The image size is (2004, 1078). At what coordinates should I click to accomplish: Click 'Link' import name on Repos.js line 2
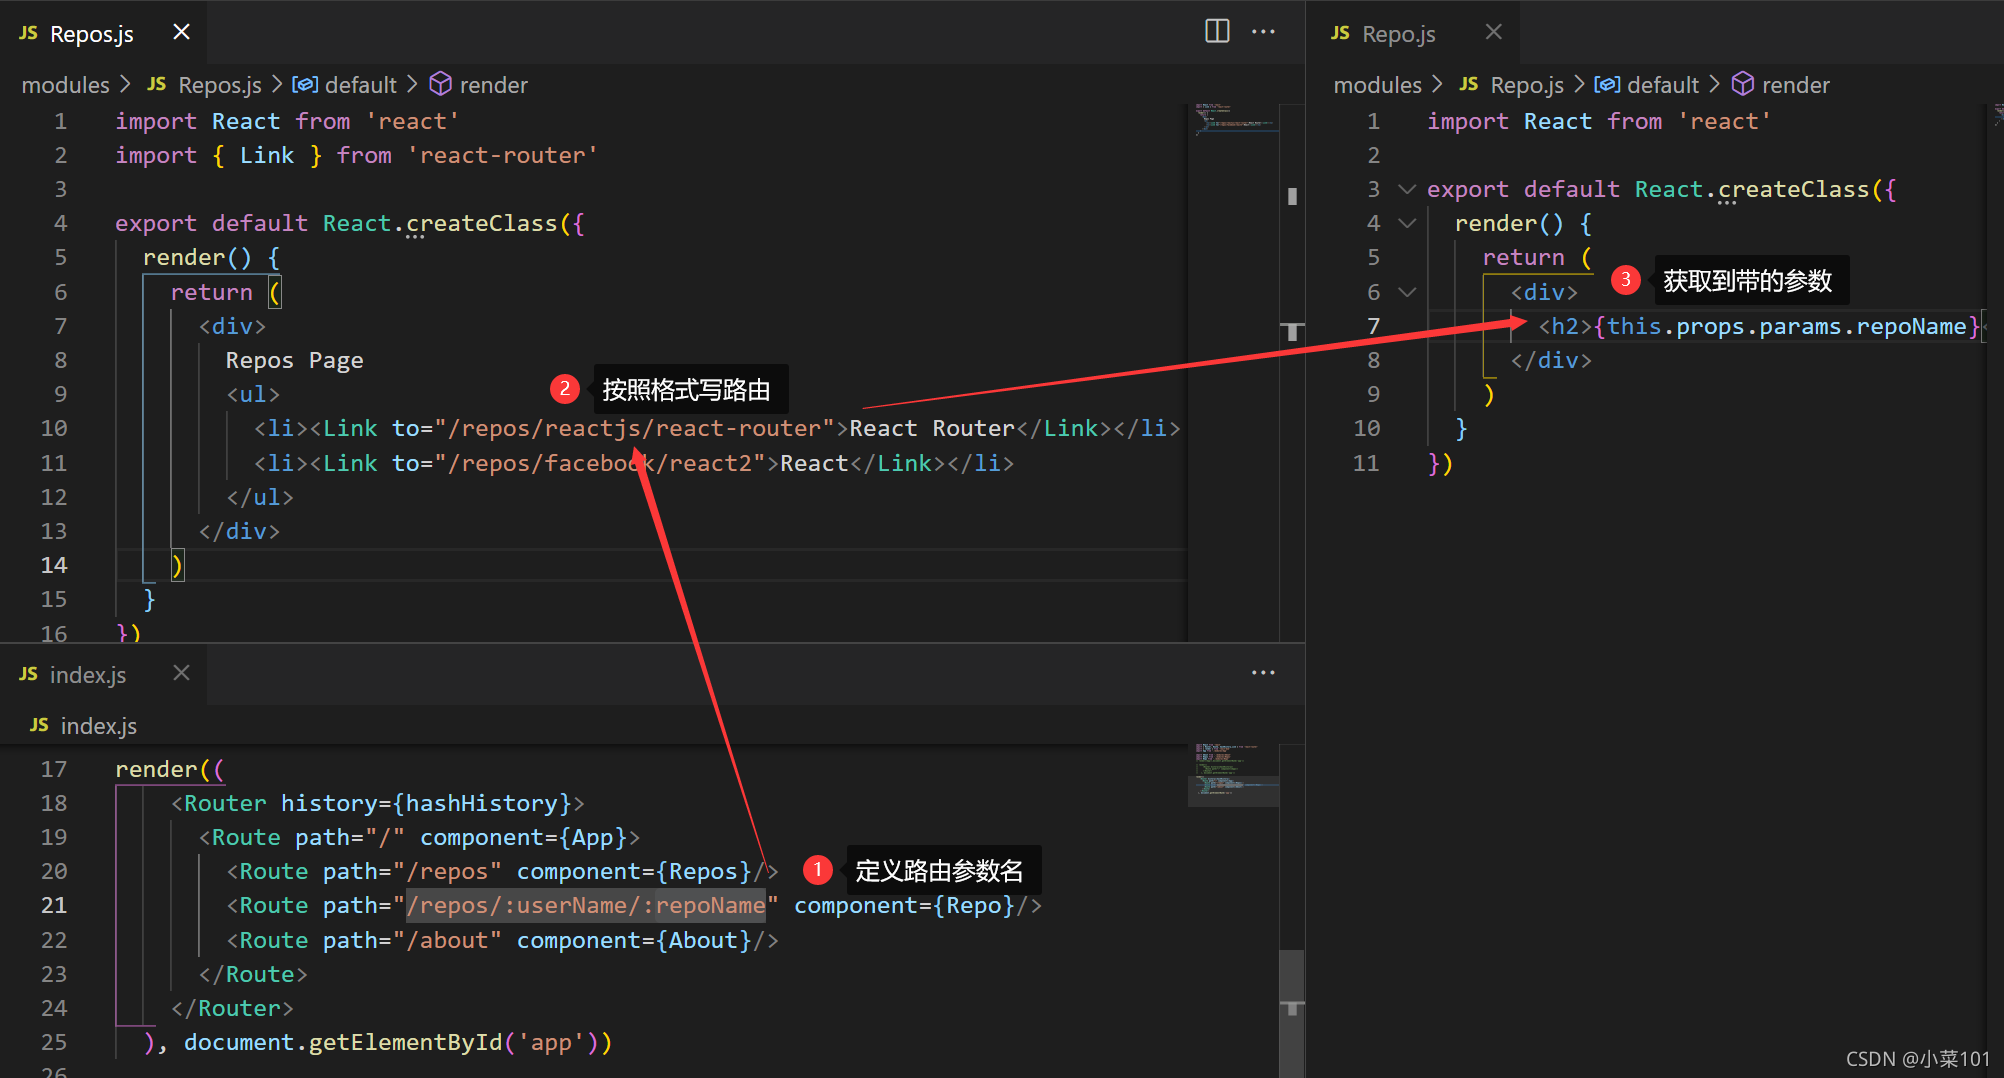pos(267,155)
